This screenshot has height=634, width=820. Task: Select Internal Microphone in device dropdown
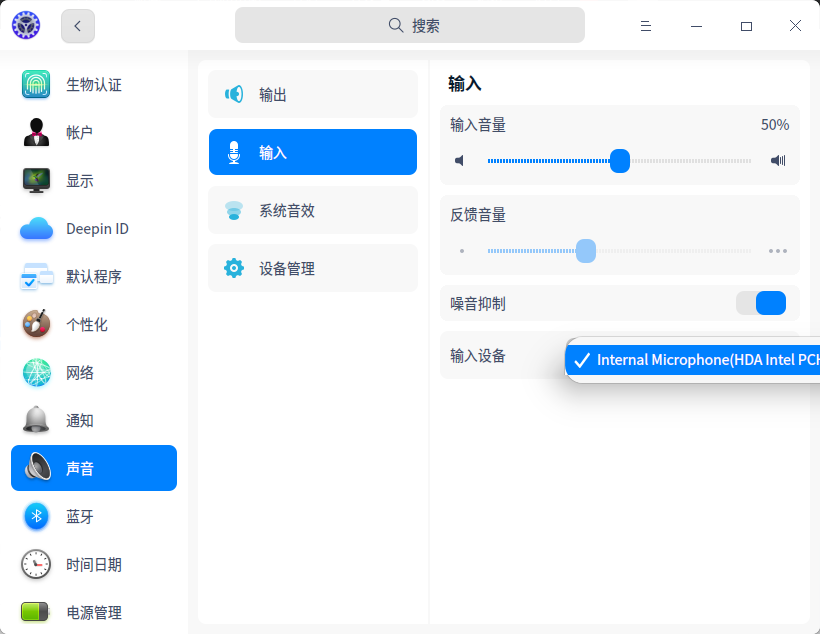(700, 360)
